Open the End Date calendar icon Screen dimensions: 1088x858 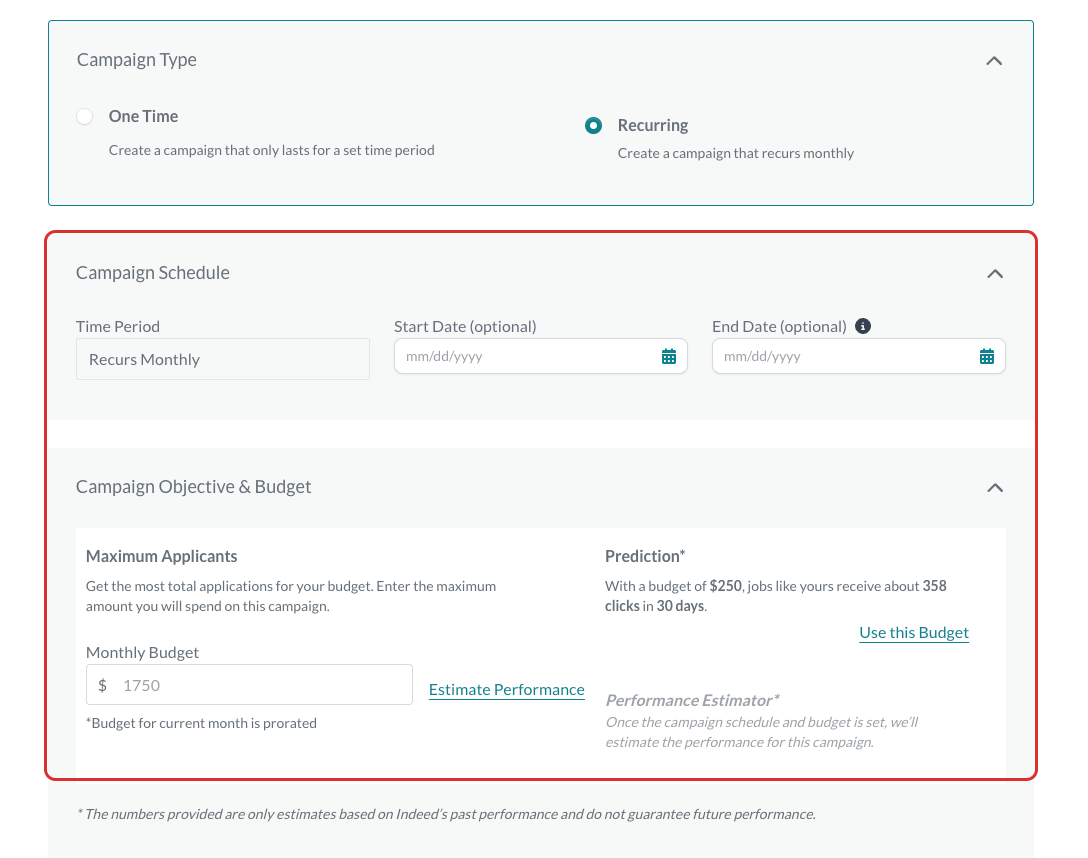tap(986, 357)
